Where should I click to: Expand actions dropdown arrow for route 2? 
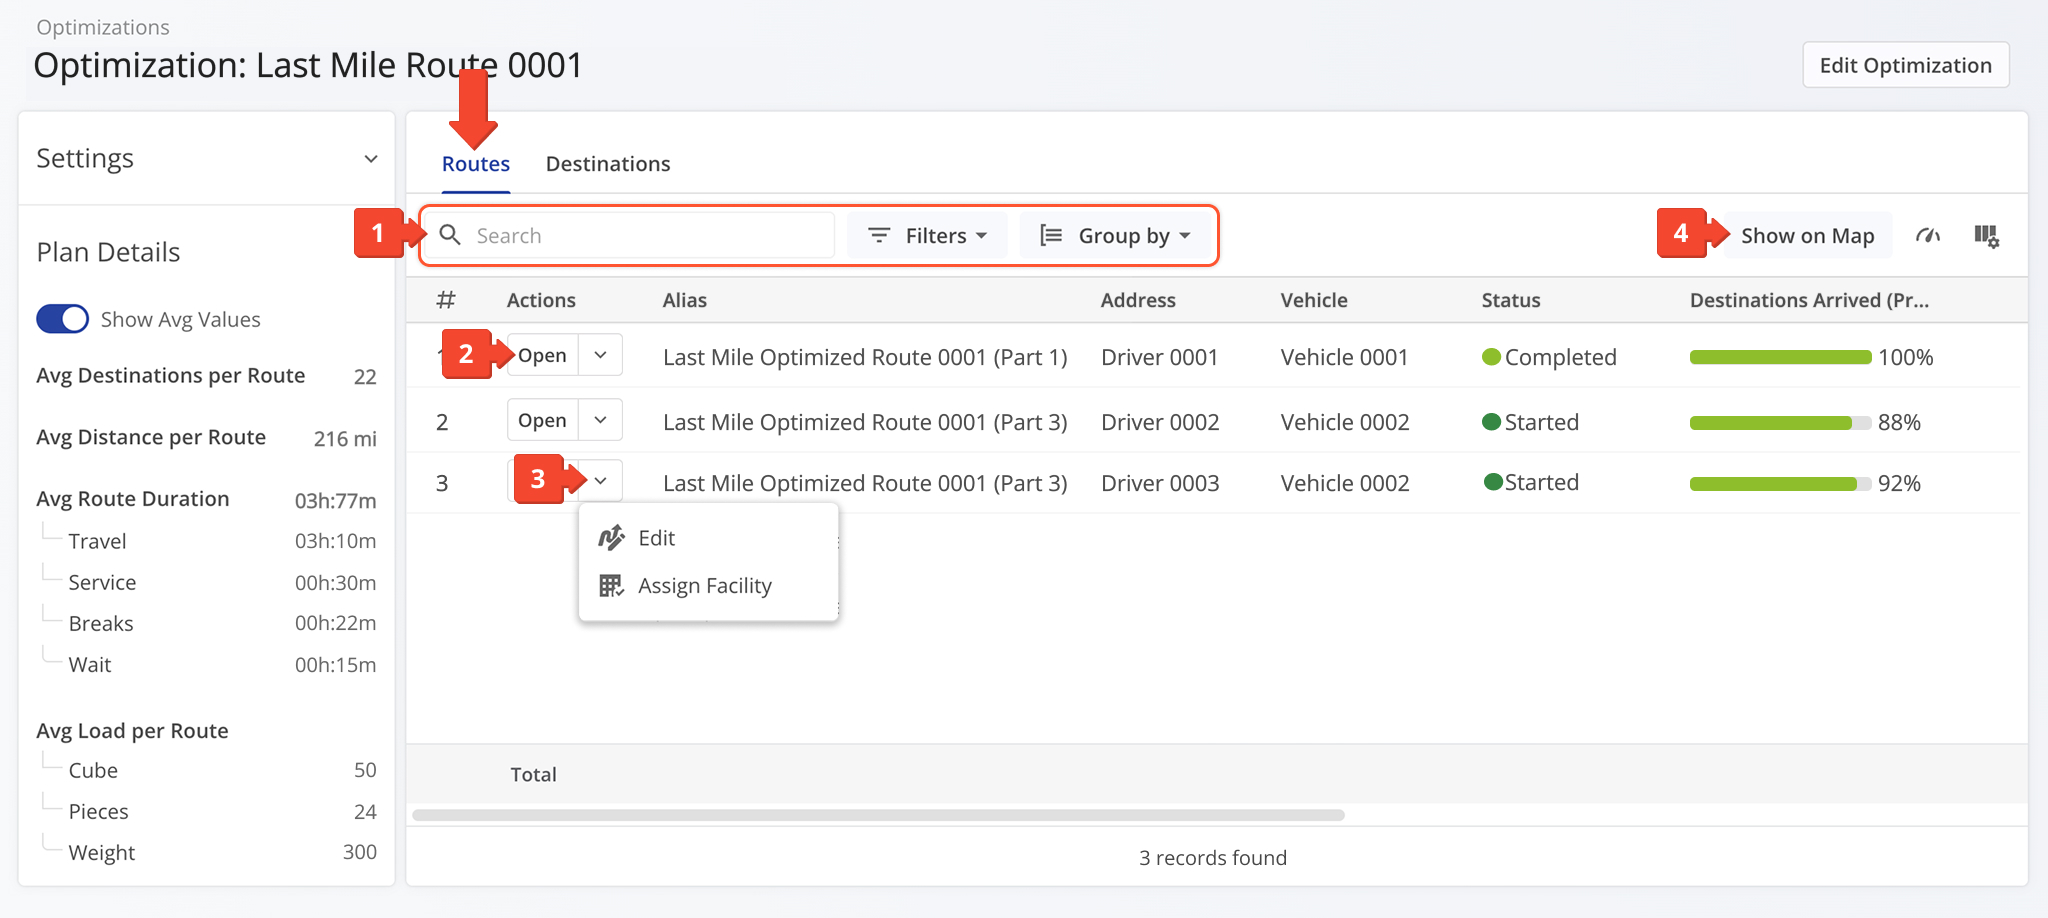point(600,421)
